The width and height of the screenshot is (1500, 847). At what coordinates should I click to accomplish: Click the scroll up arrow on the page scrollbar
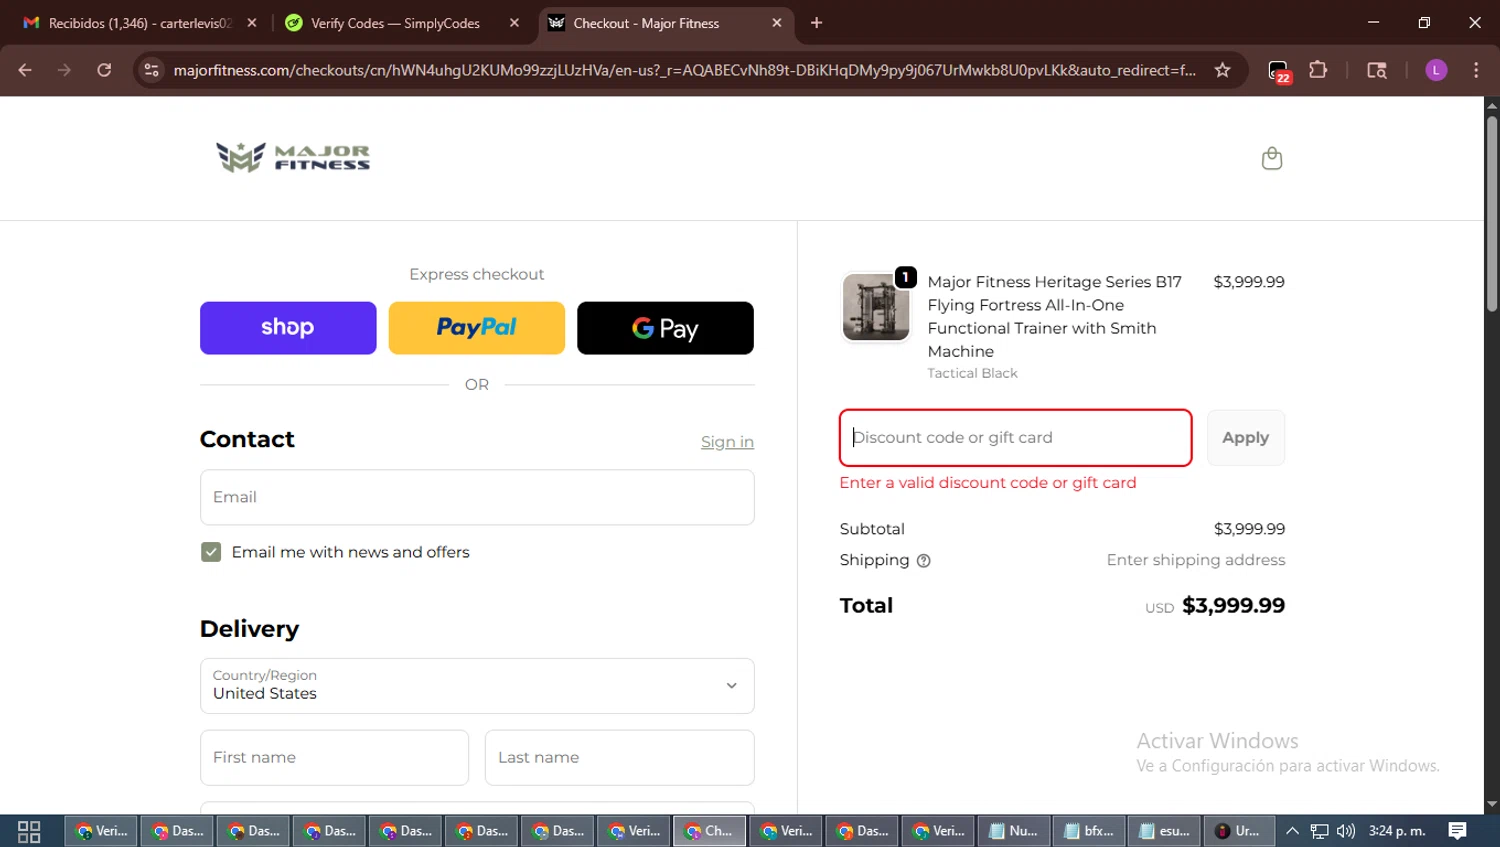click(1492, 105)
